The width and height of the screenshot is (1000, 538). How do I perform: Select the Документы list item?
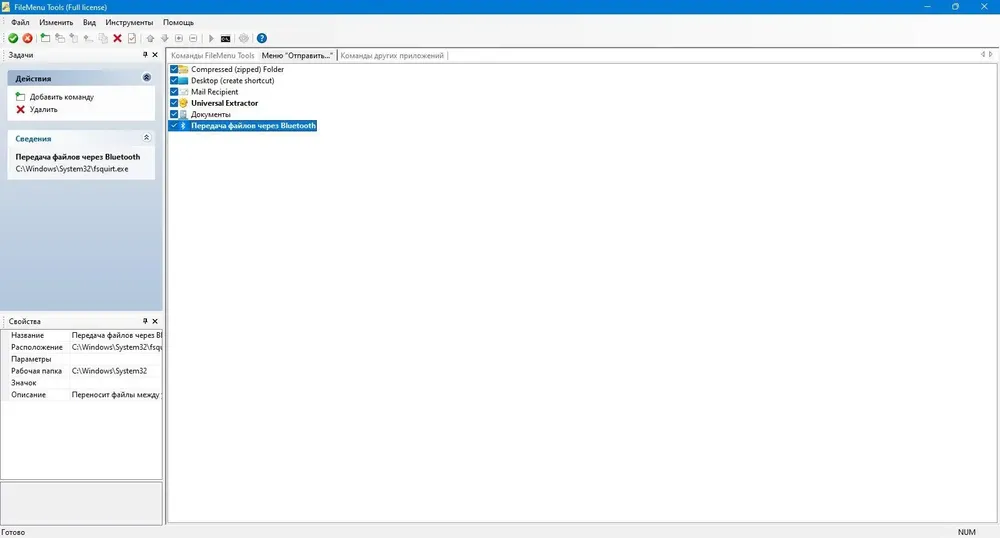[x=210, y=114]
